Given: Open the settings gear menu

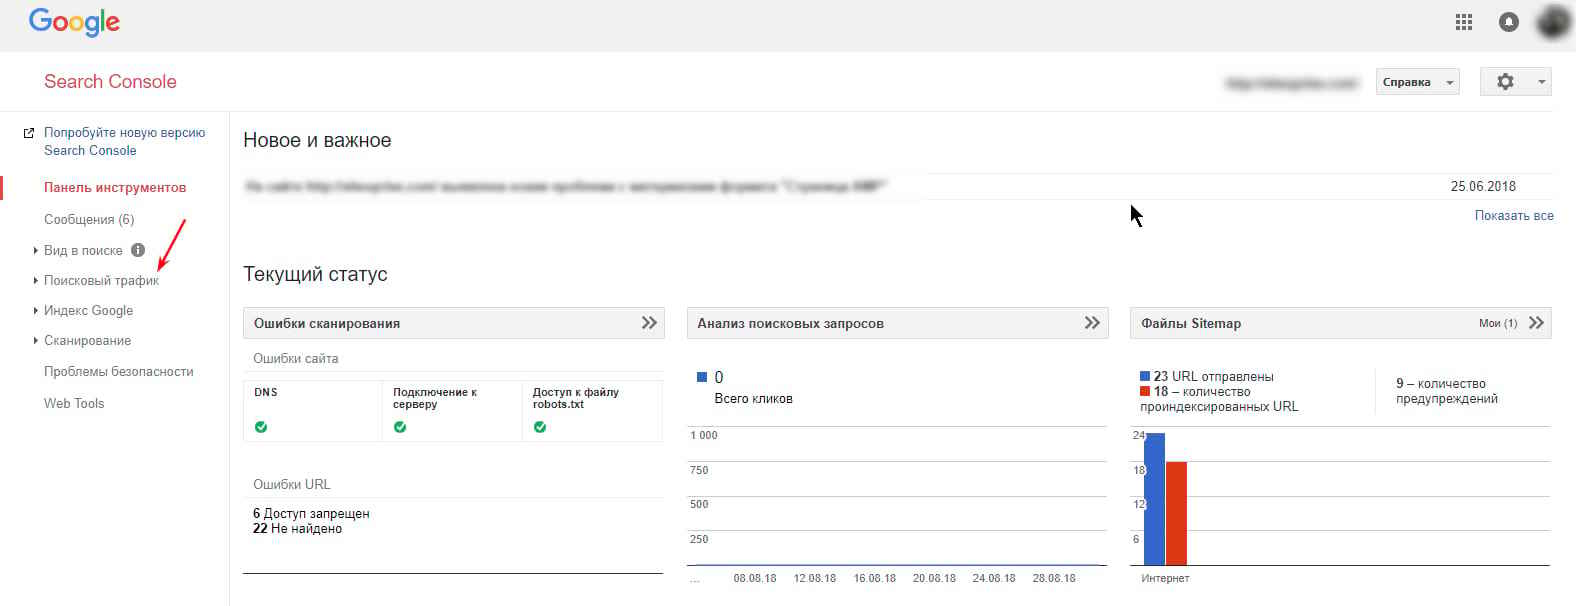Looking at the screenshot, I should coord(1516,82).
